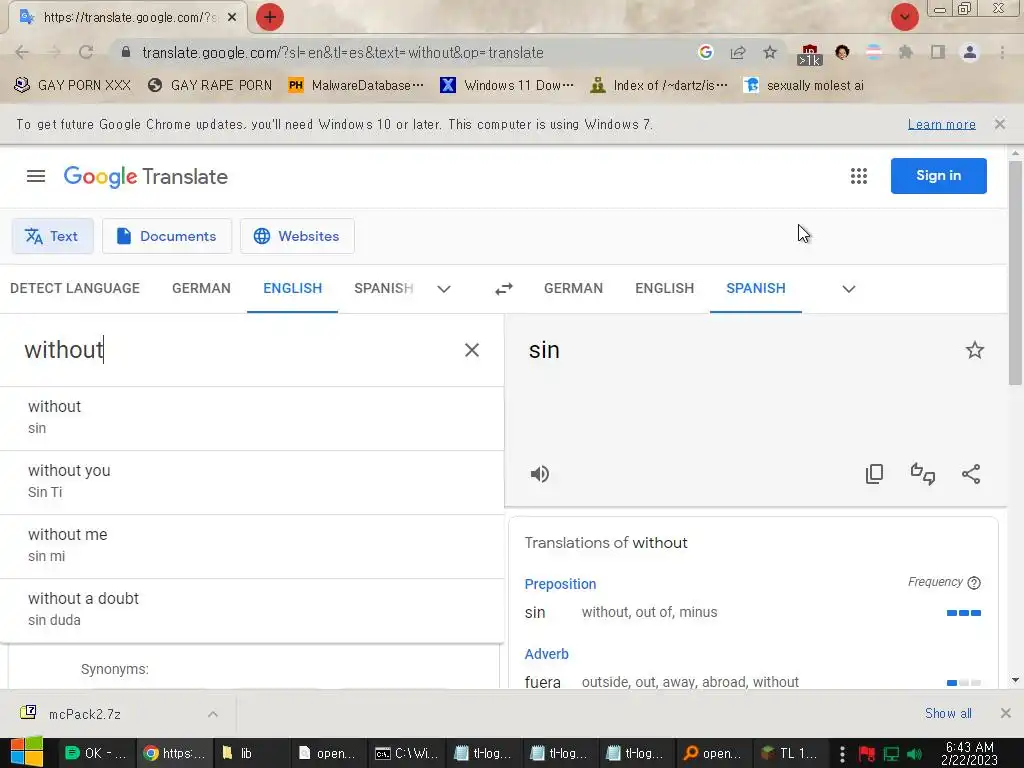
Task: Expand more target languages
Action: coord(848,289)
